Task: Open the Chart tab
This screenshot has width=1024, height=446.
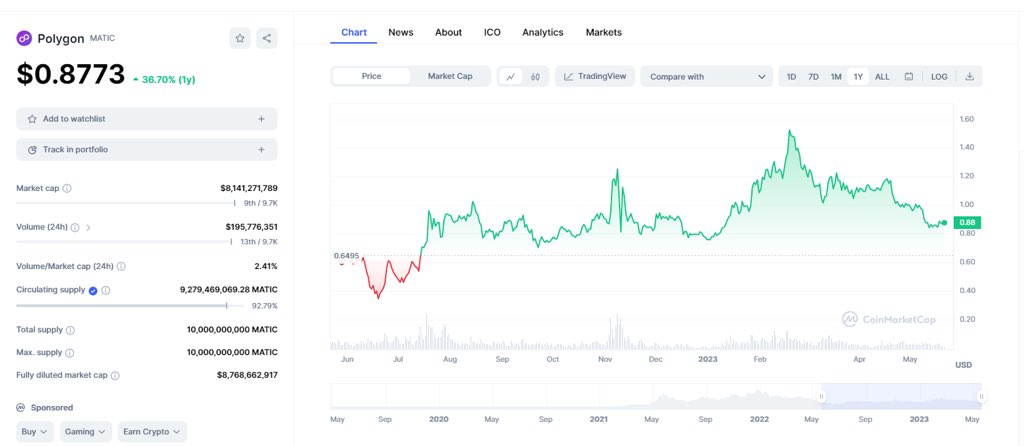Action: (x=354, y=32)
